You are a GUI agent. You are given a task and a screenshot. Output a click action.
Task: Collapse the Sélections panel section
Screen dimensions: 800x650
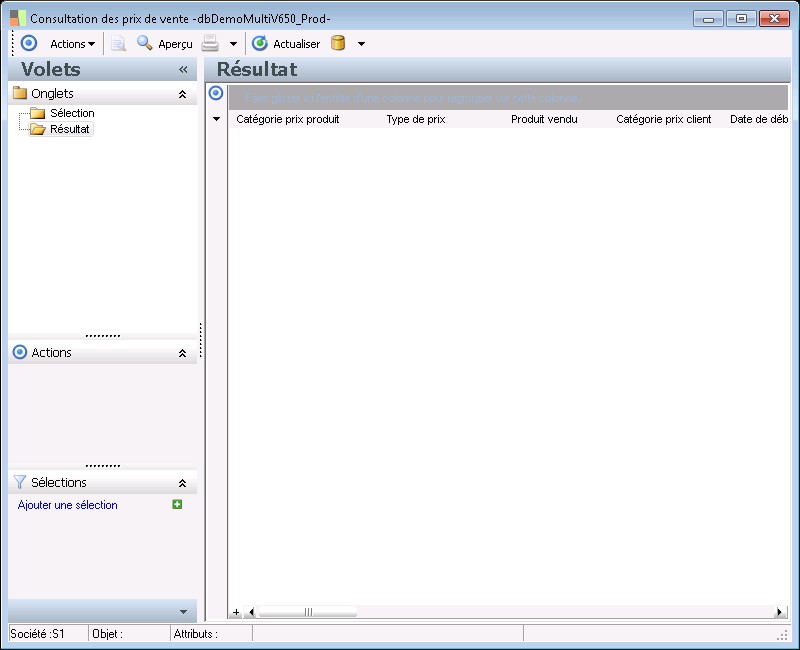pos(182,483)
